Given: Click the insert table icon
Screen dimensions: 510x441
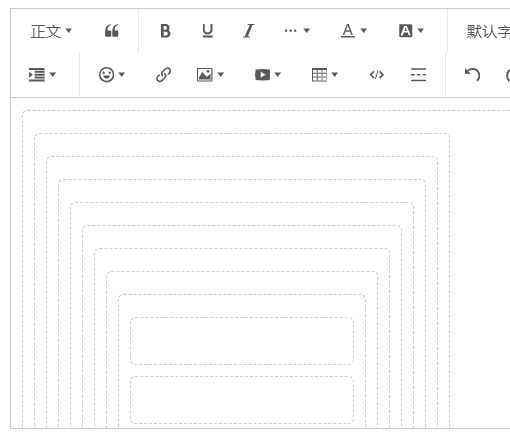Looking at the screenshot, I should pos(325,75).
